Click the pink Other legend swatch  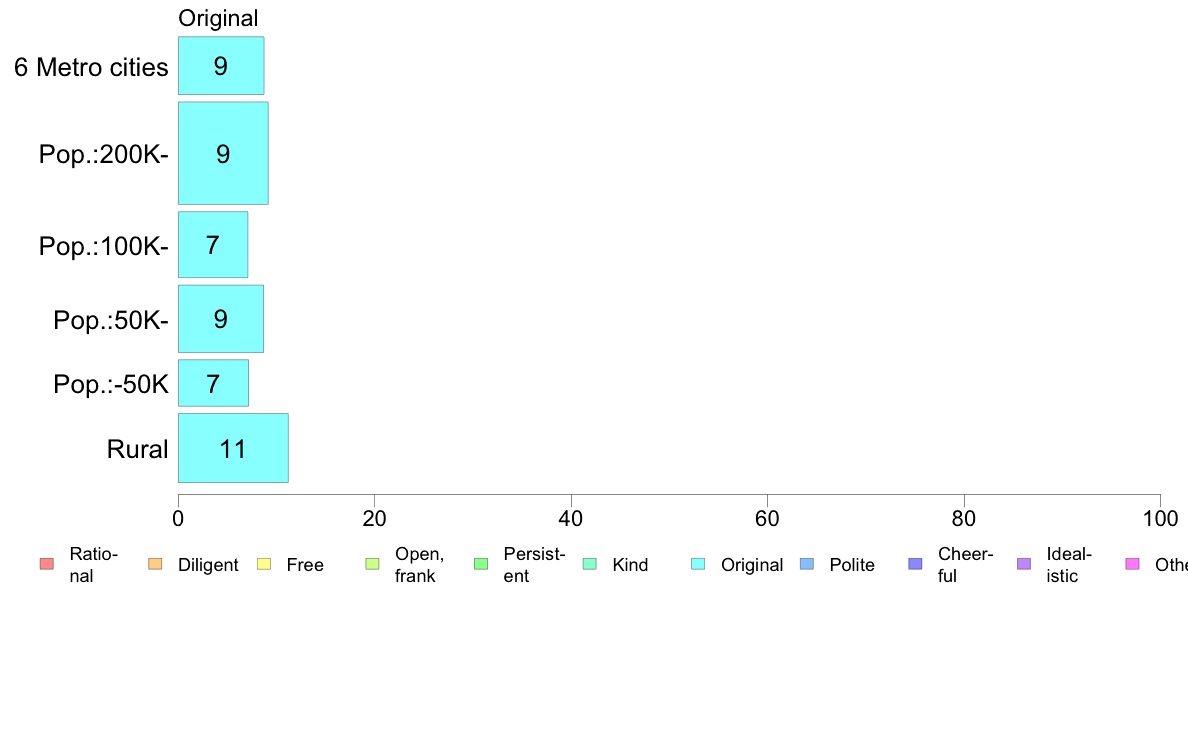click(x=1133, y=564)
